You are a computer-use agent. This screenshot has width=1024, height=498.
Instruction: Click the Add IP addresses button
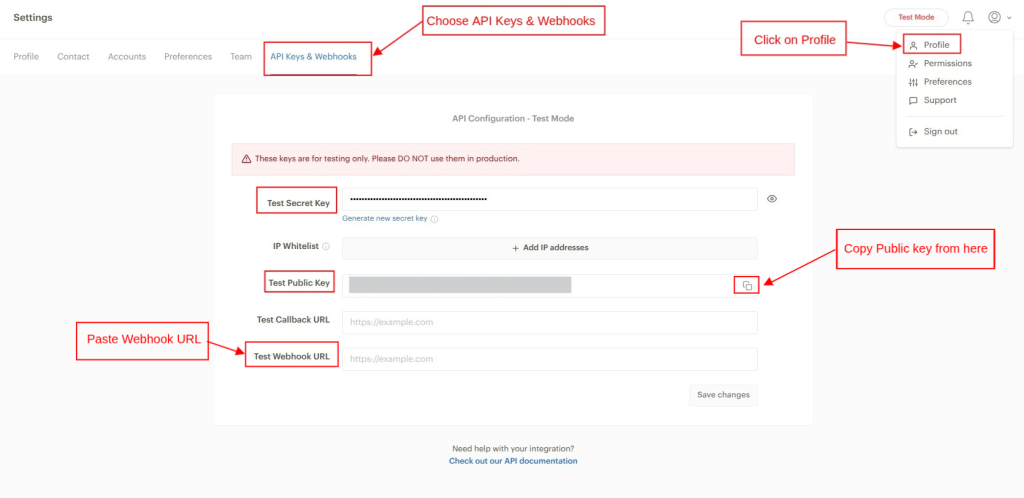coord(550,248)
